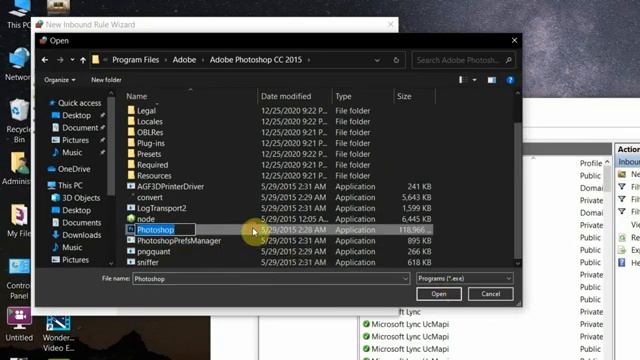Sort by the Type column header

[343, 96]
